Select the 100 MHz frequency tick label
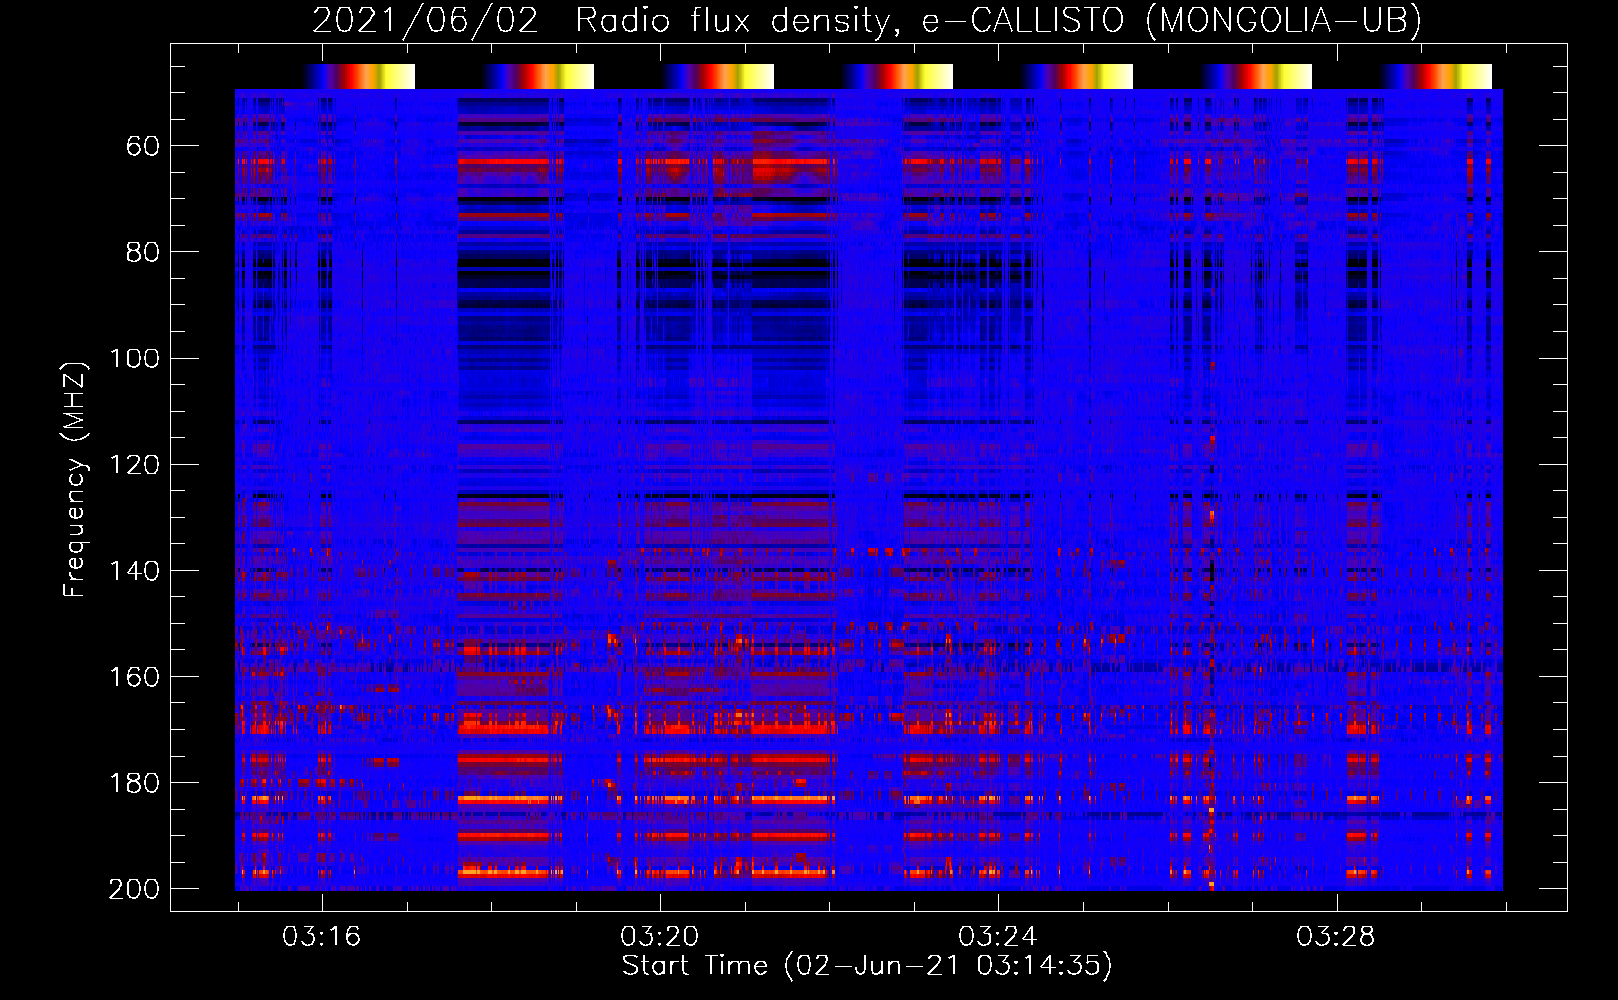The width and height of the screenshot is (1618, 1000). 134,359
